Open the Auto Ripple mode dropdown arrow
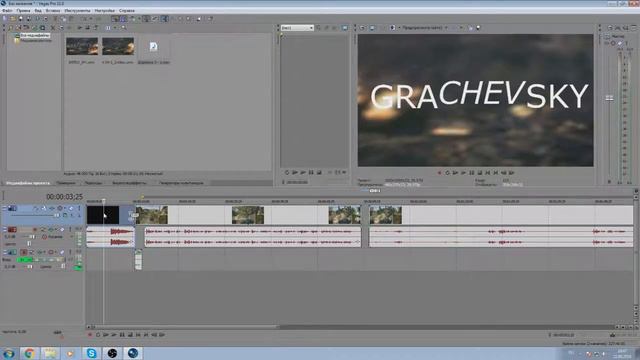Screen dimensions: 640x360 tap(139, 19)
